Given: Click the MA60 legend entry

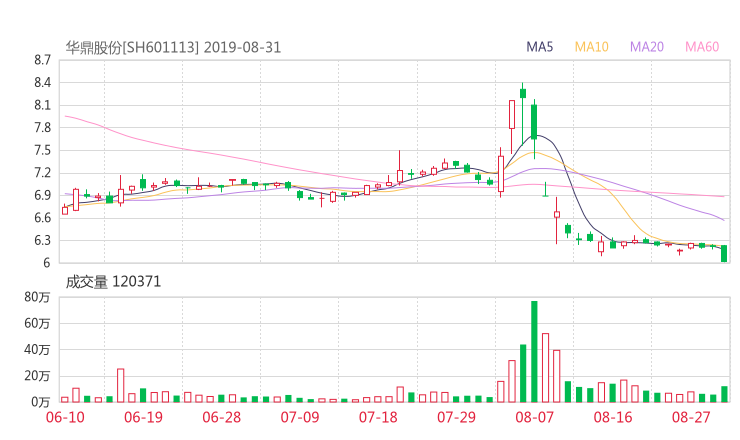Looking at the screenshot, I should (x=702, y=47).
